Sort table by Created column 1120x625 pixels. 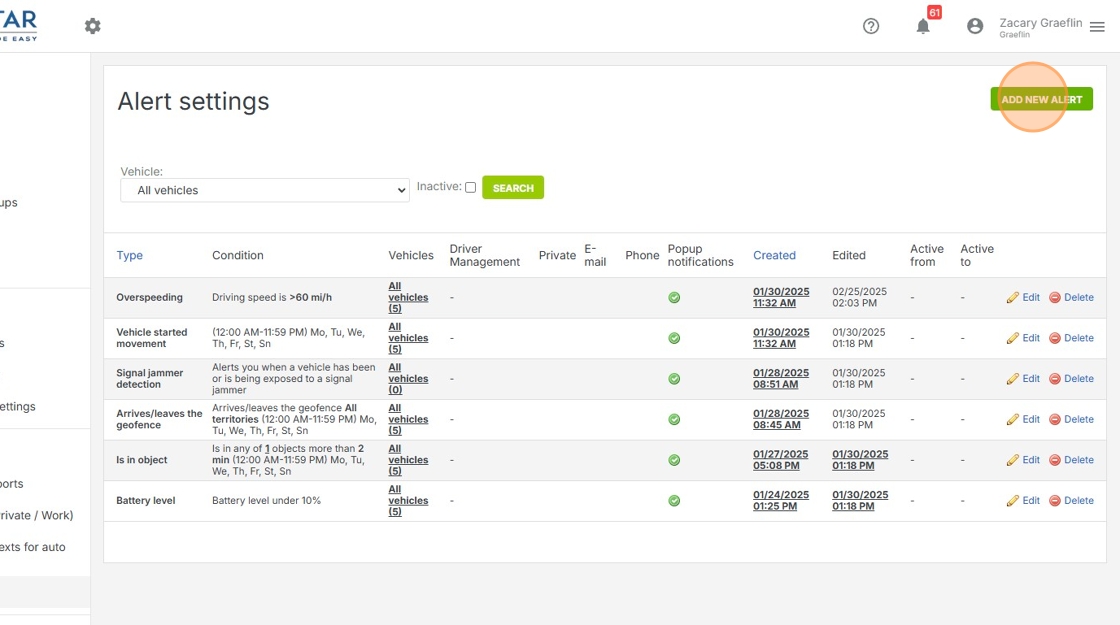click(774, 255)
